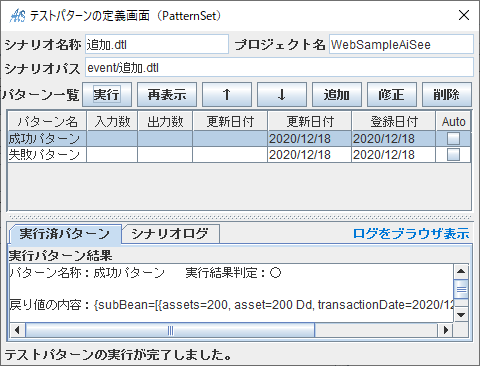Toggle Auto checkbox for 失敗パターン row
480x366 pixels.
click(453, 154)
